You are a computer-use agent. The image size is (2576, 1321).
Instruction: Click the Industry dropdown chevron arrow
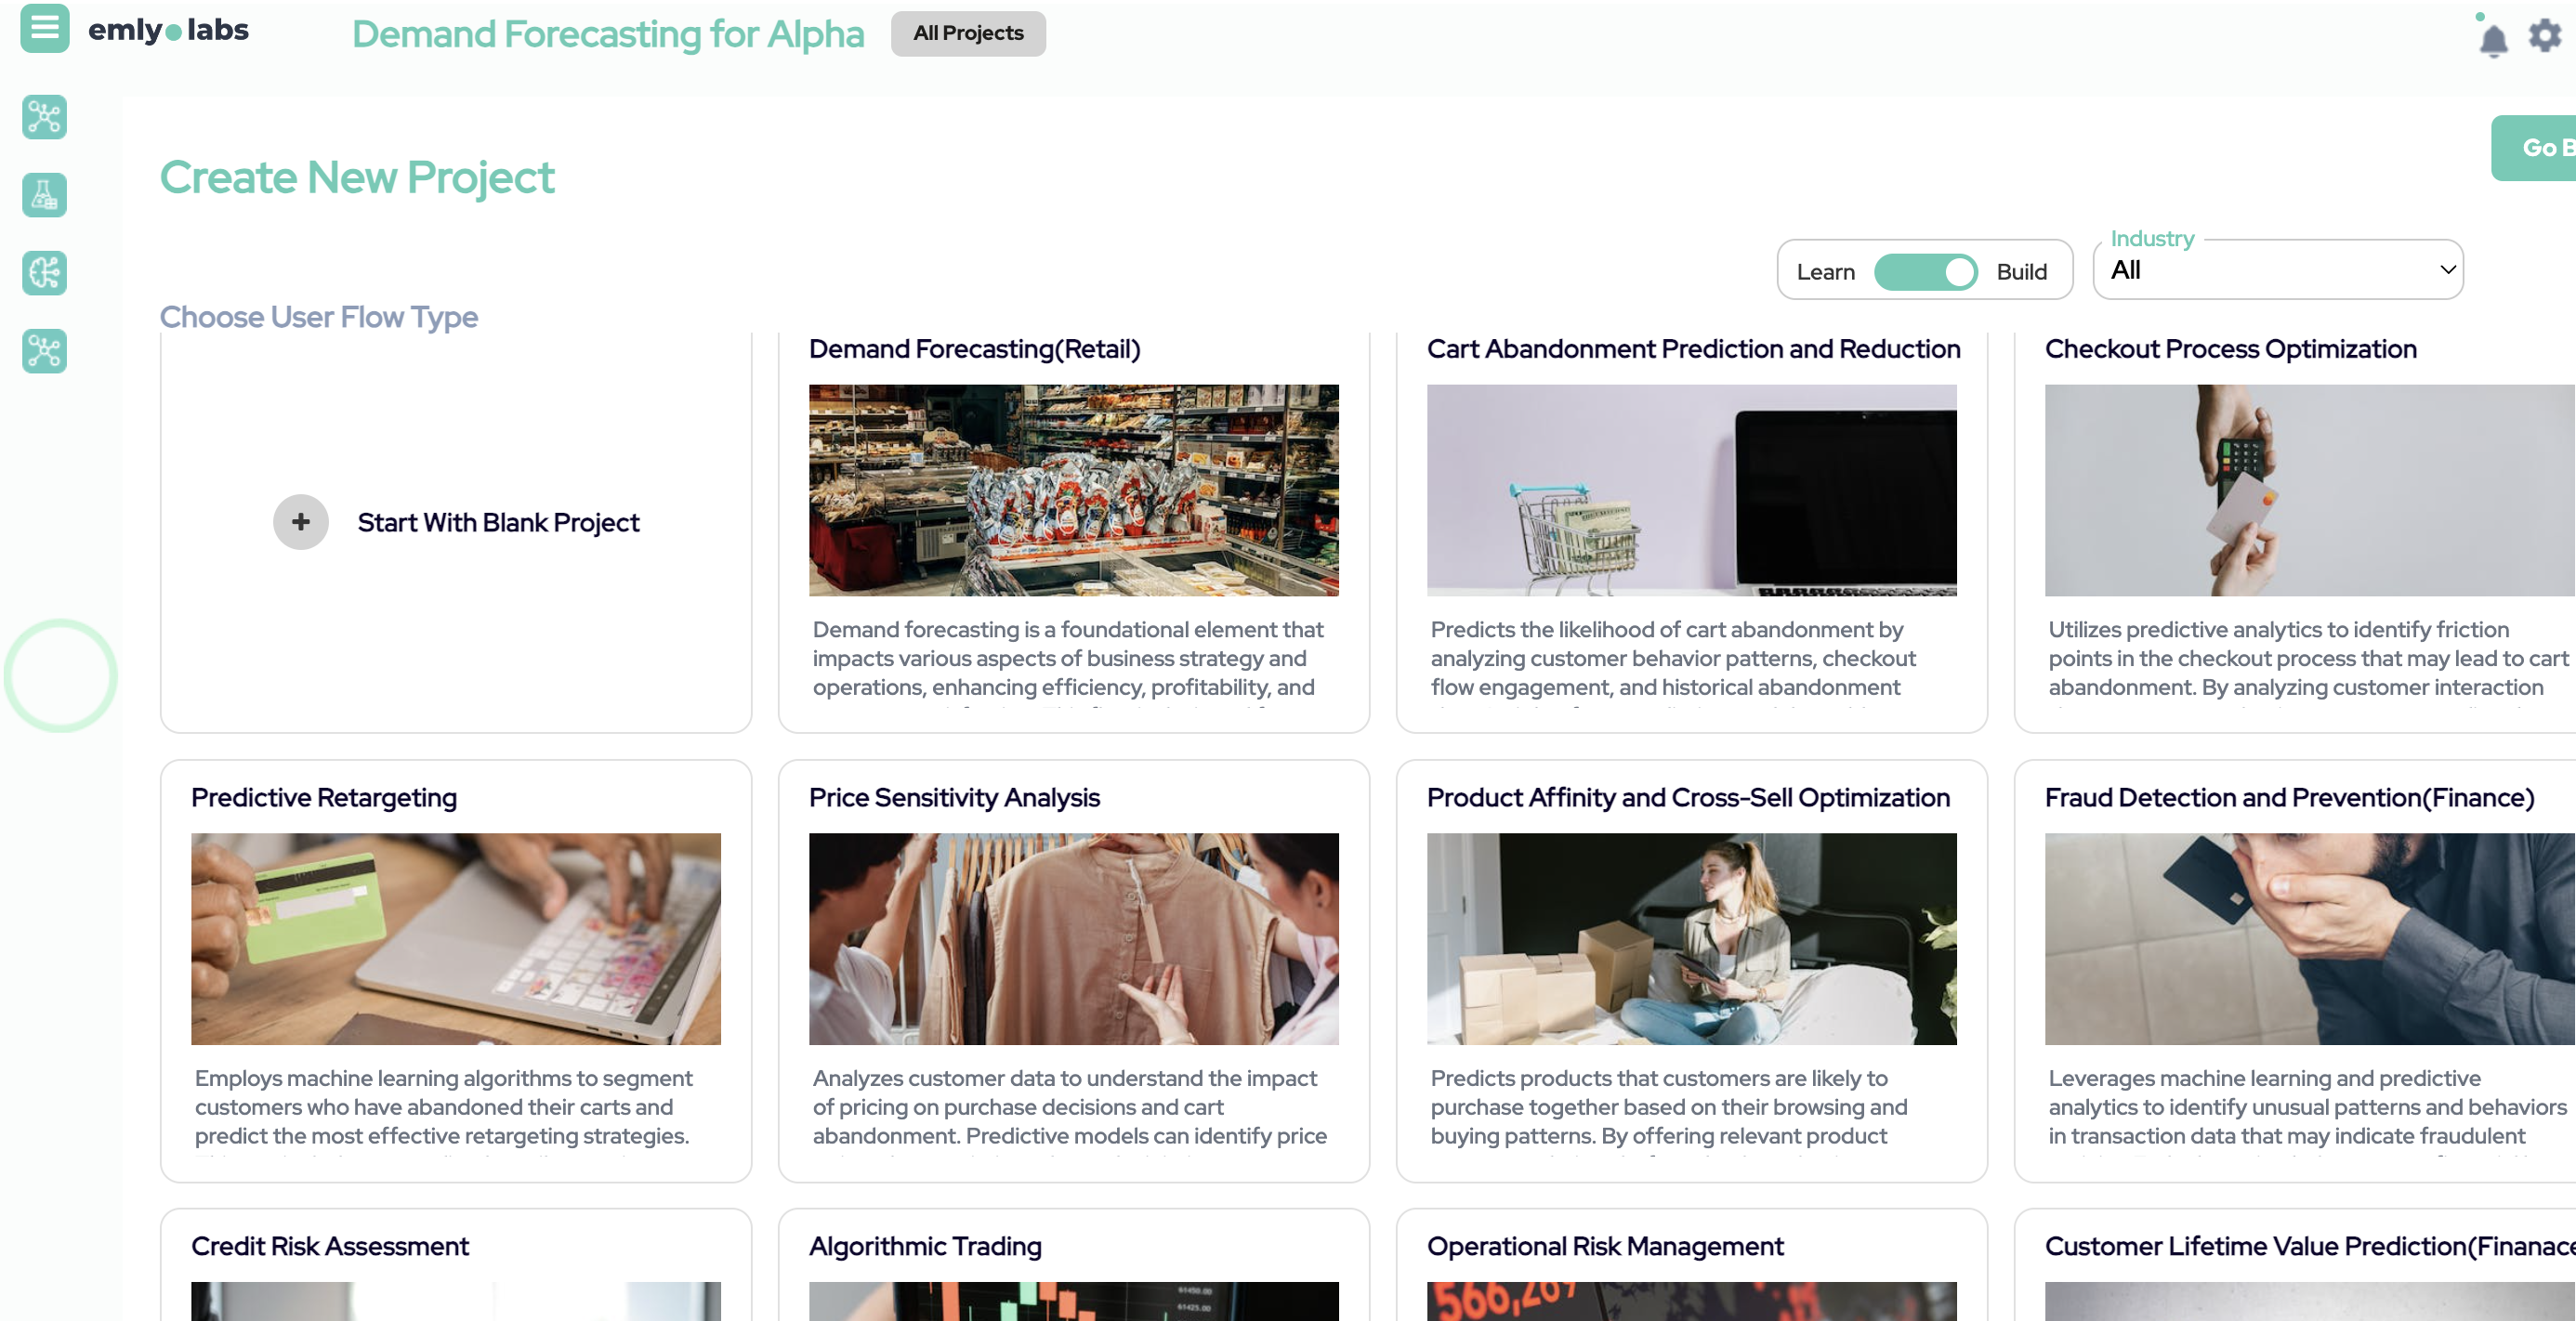tap(2447, 270)
